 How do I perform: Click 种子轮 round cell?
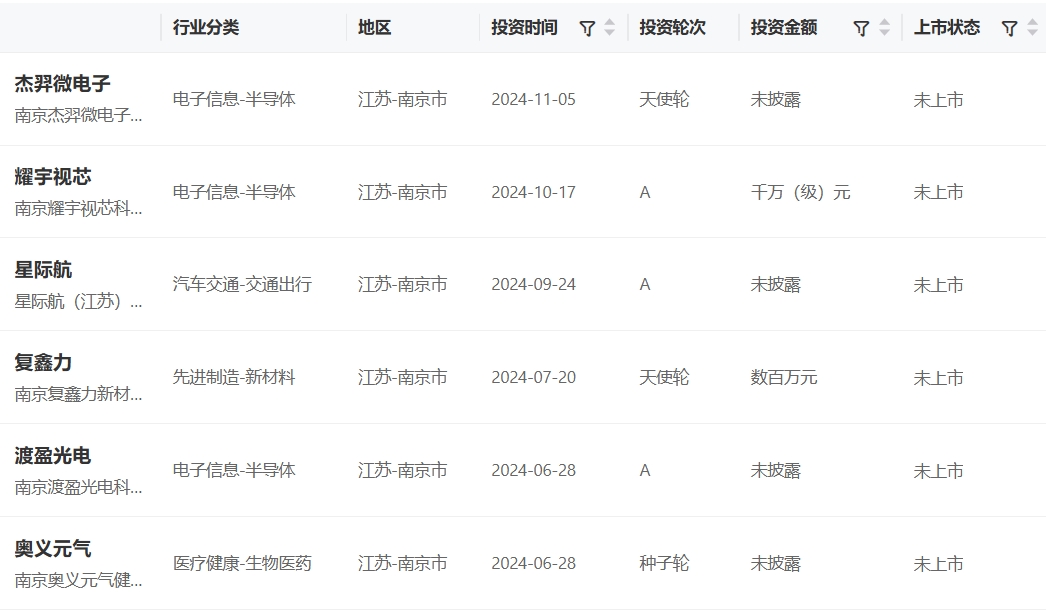click(664, 564)
